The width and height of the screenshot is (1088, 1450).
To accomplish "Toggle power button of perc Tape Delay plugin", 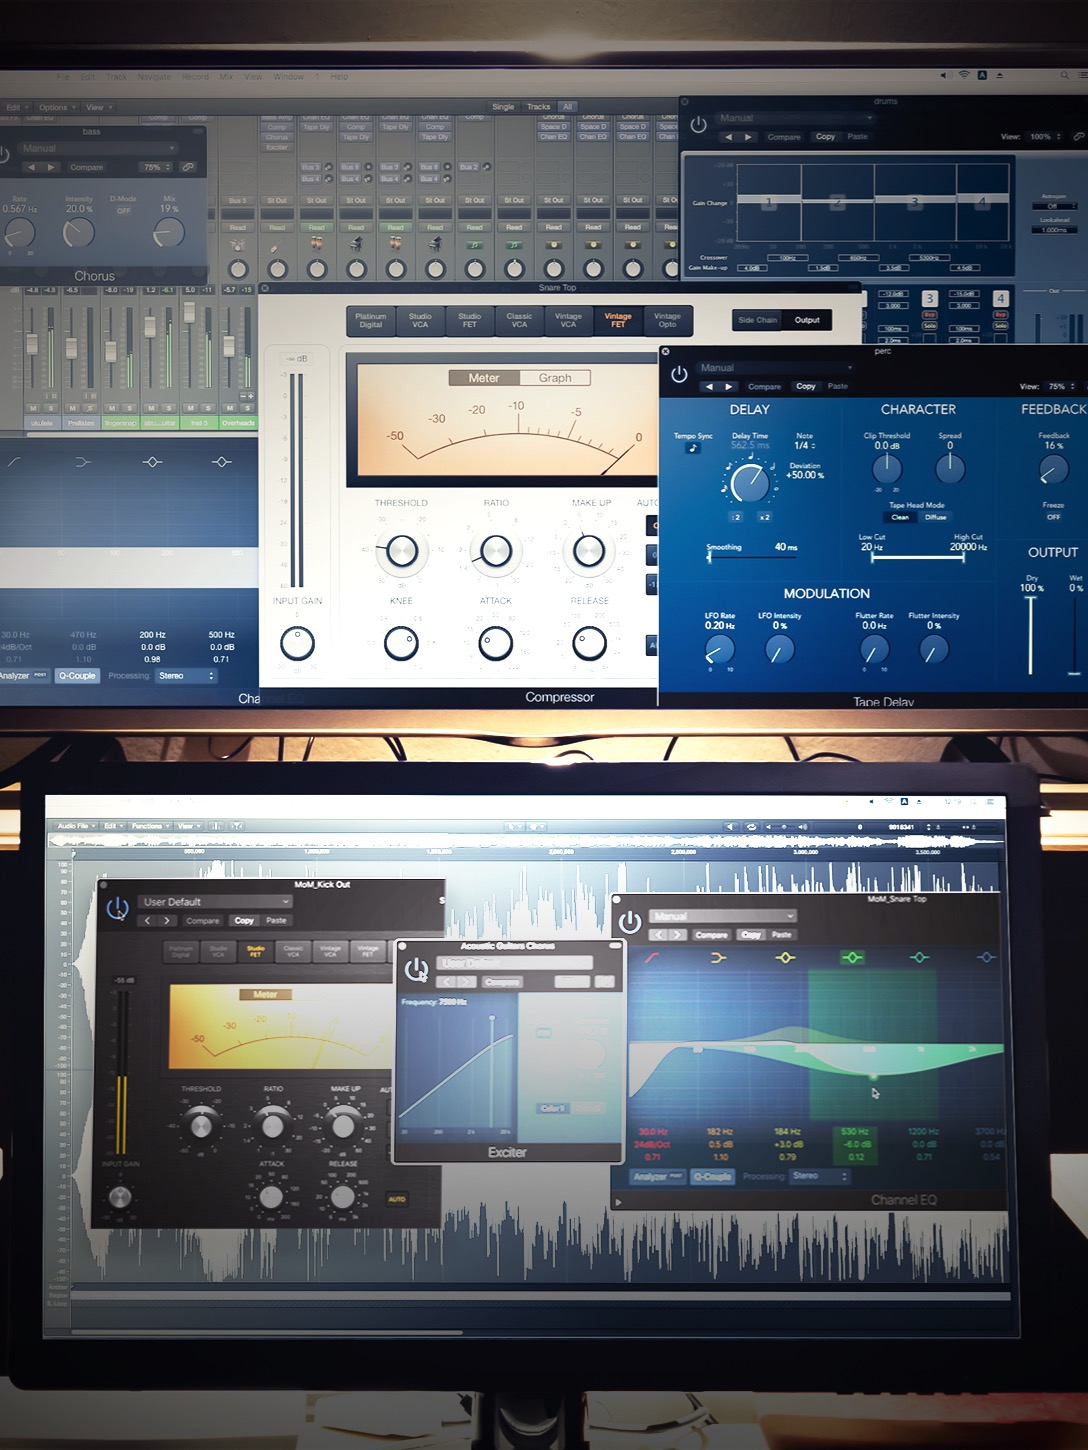I will pos(679,374).
